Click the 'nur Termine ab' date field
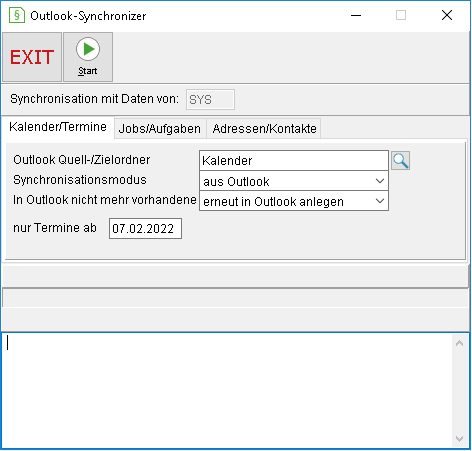 point(145,229)
